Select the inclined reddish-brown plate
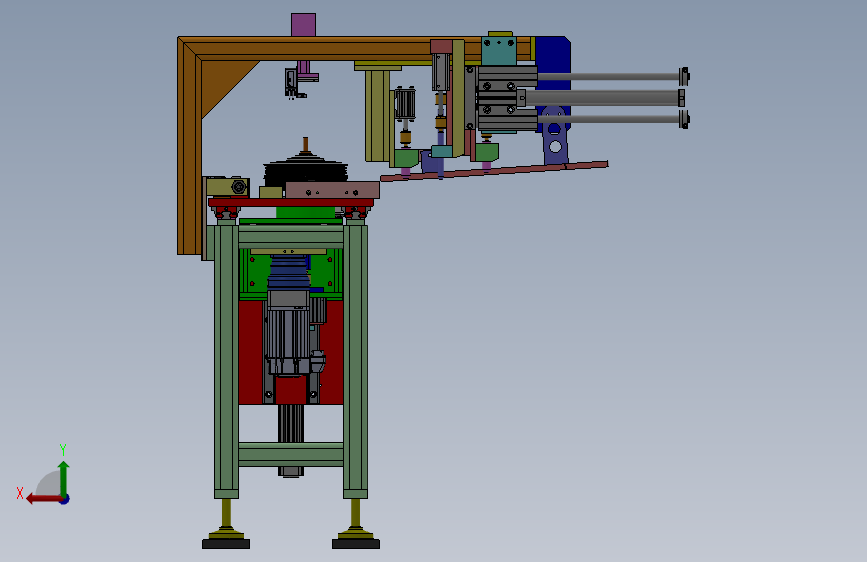867x562 pixels. tap(494, 170)
